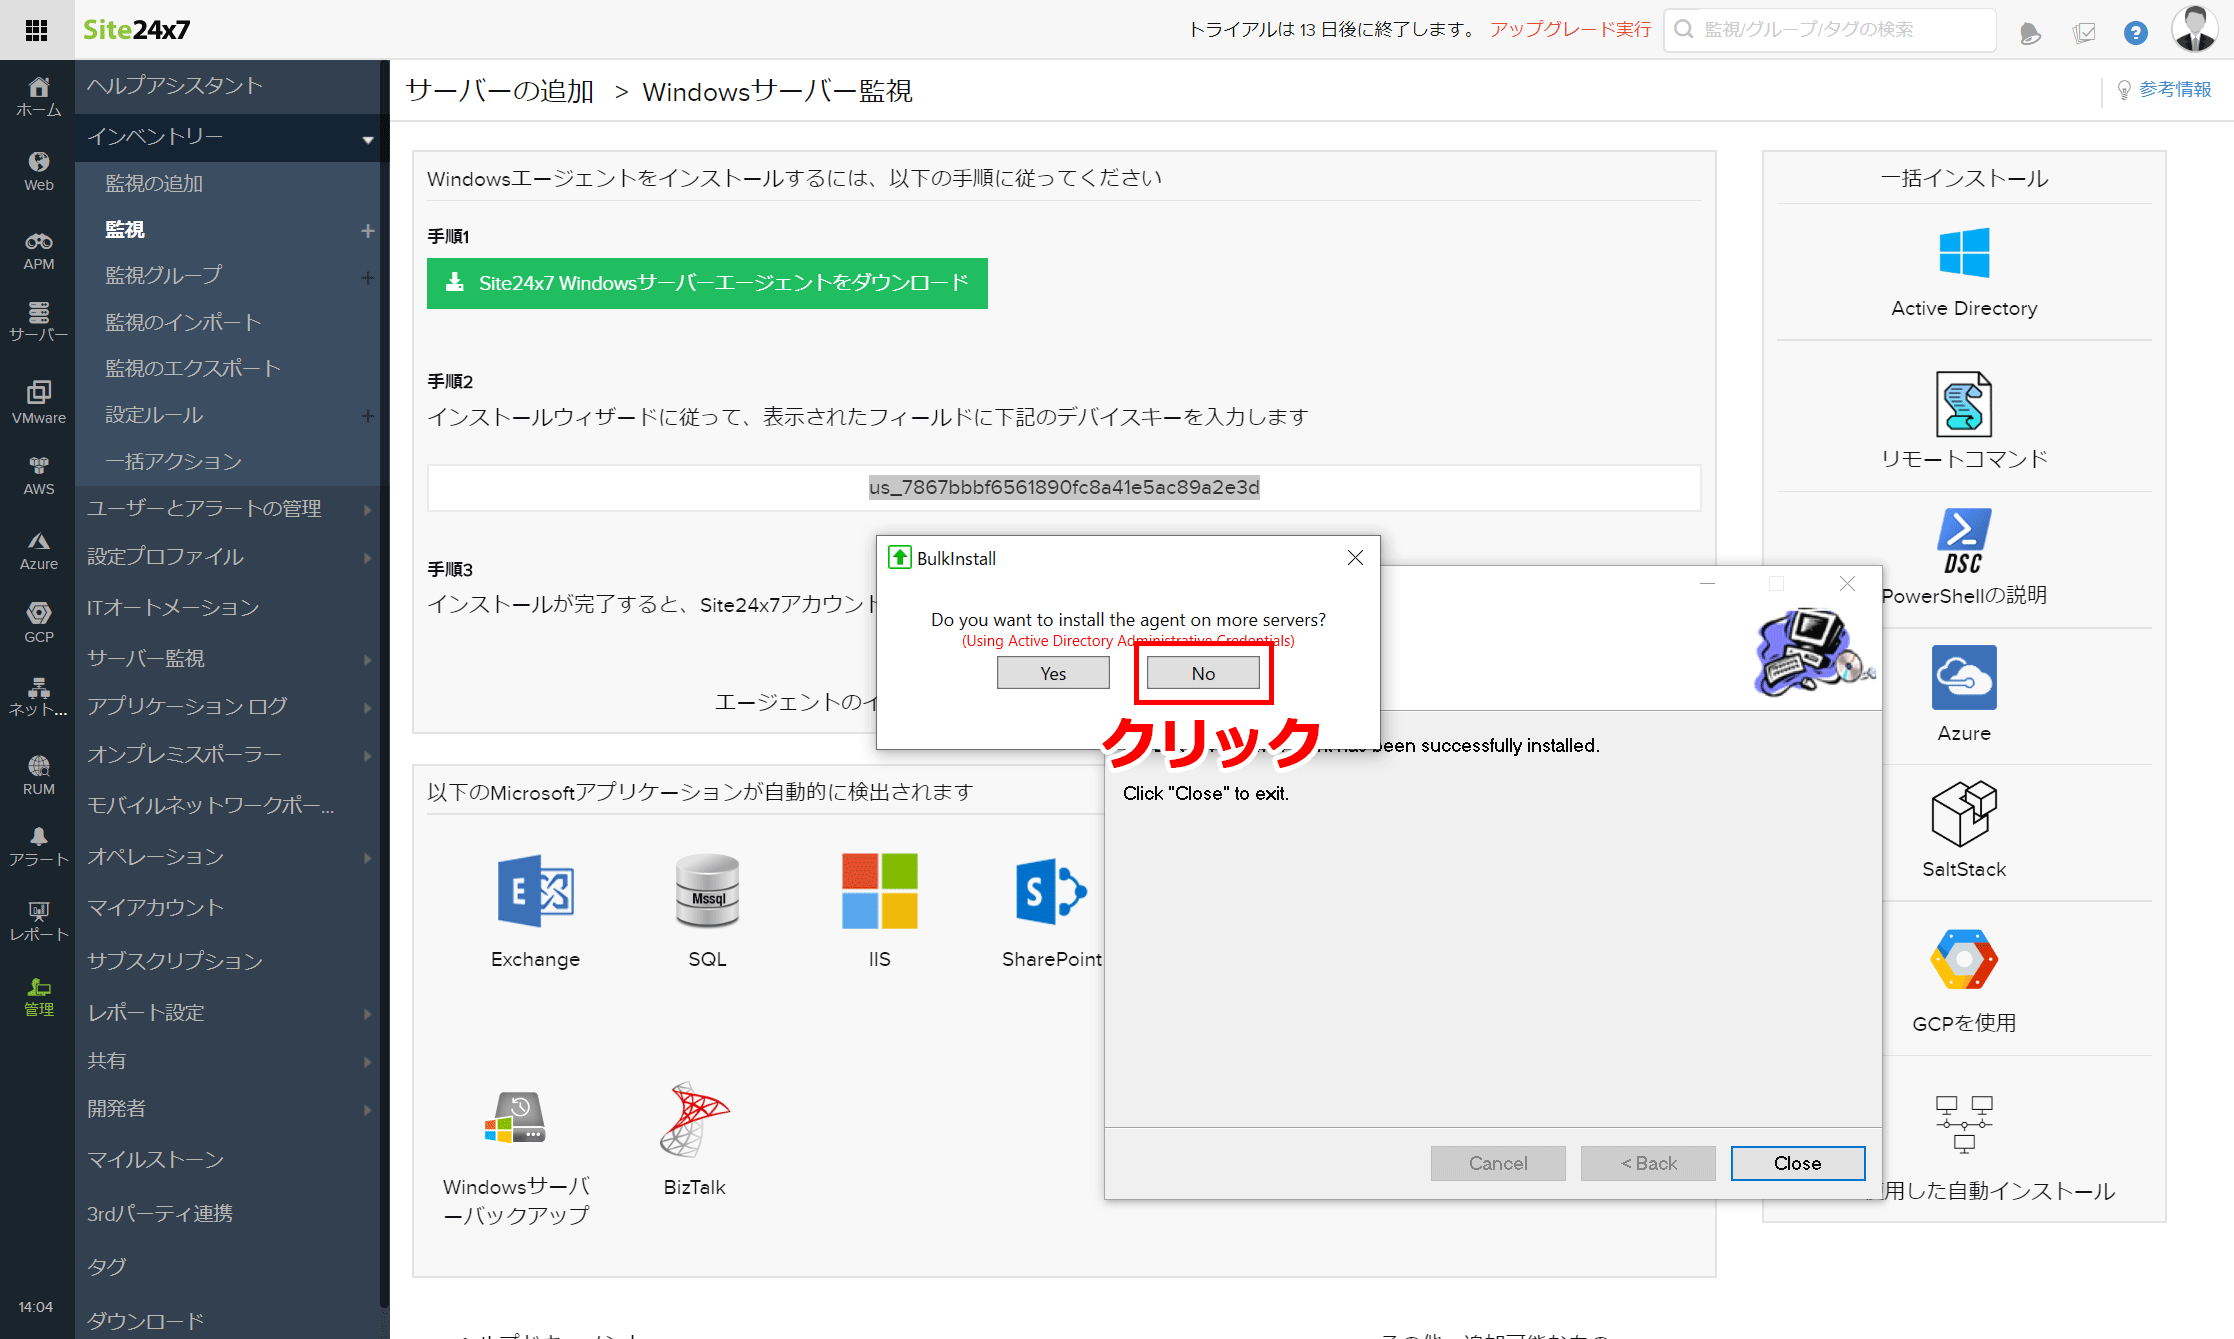Open the network auto-install icon
The image size is (2234, 1339).
coord(1964,1123)
